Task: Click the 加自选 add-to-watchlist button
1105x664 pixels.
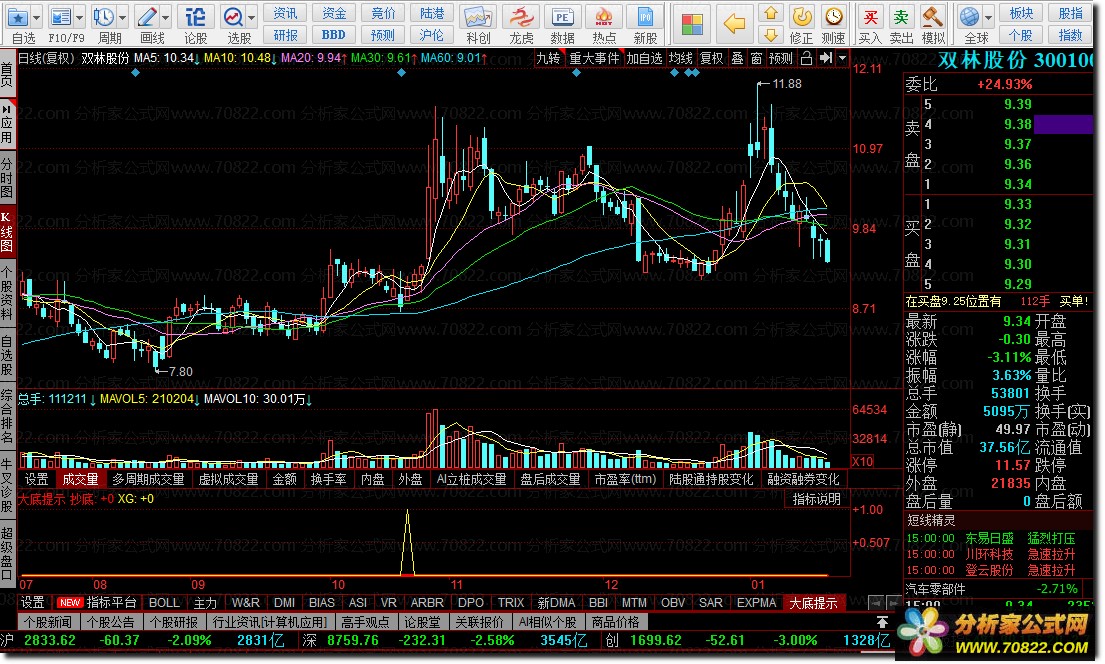Action: (x=644, y=58)
